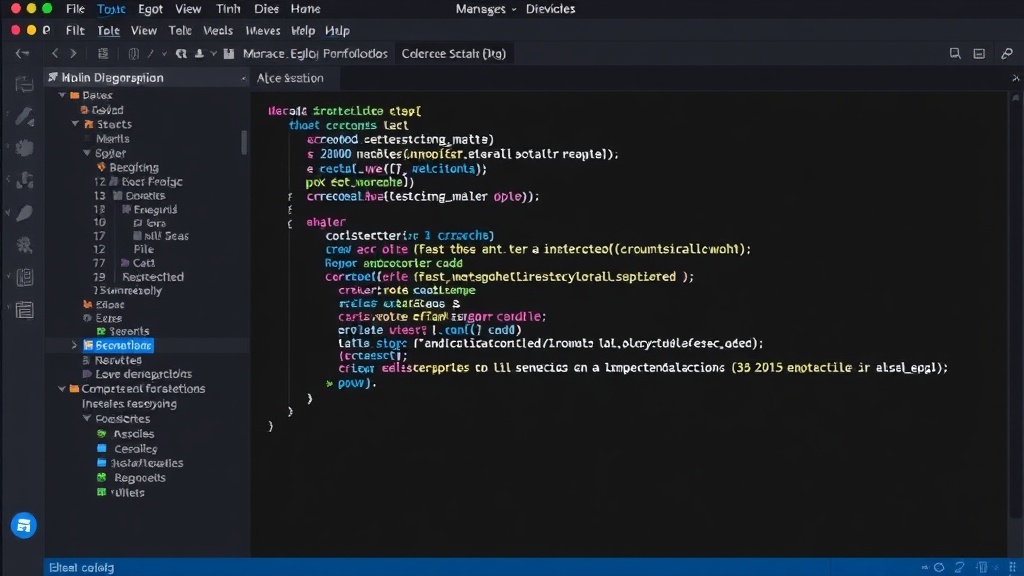The image size is (1024, 576).
Task: Click the Elteal colelg status bar item
Action: click(82, 568)
